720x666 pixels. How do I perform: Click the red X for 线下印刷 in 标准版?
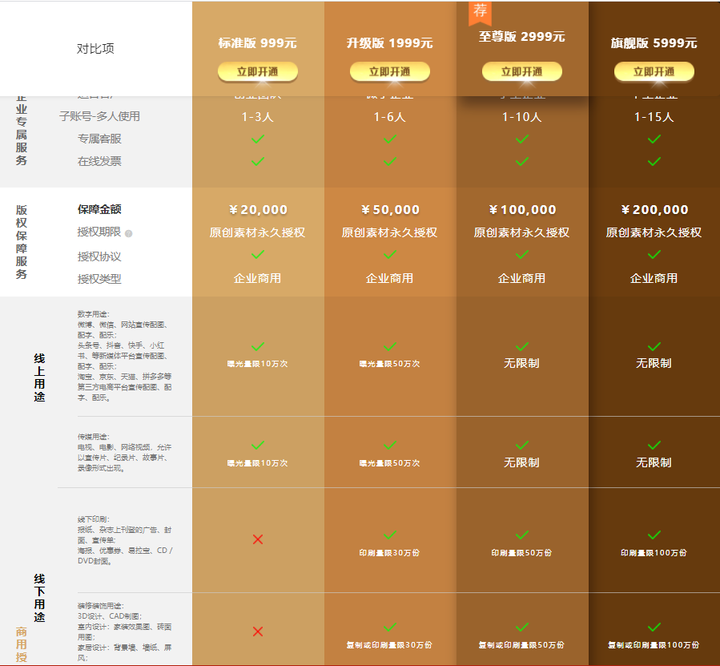point(258,539)
